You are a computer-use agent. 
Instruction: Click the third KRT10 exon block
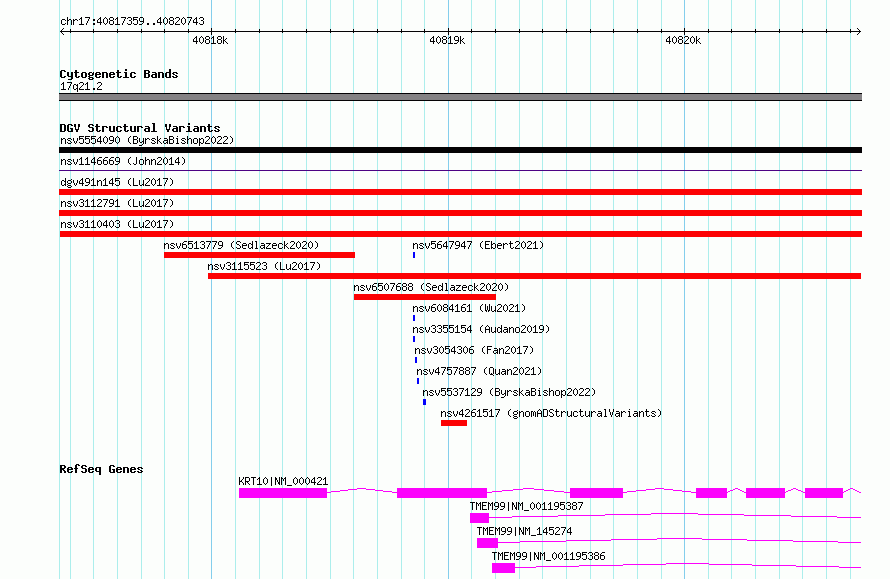pos(597,493)
